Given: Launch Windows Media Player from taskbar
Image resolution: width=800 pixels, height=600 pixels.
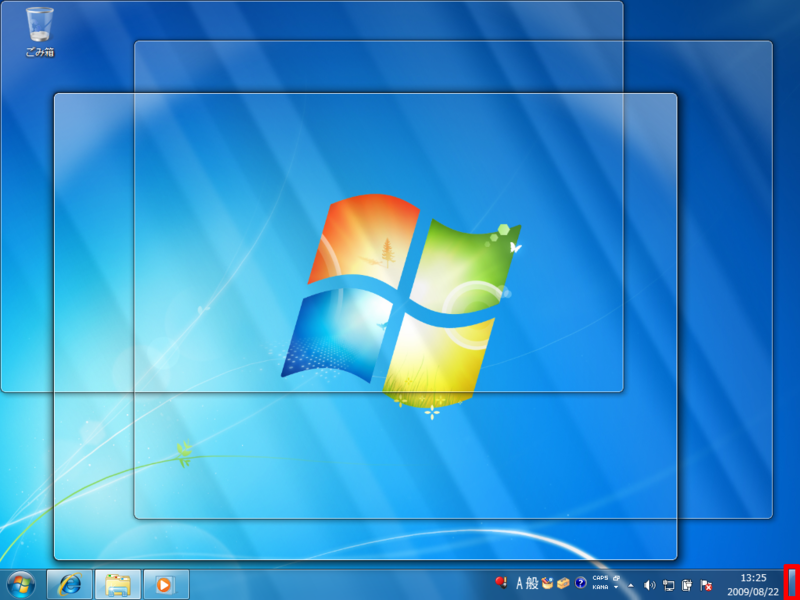Looking at the screenshot, I should pos(166,585).
